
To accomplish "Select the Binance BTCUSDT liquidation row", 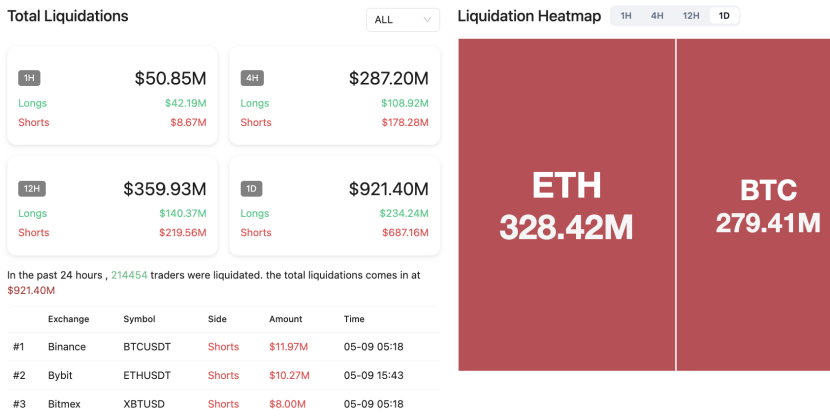I will [223, 347].
